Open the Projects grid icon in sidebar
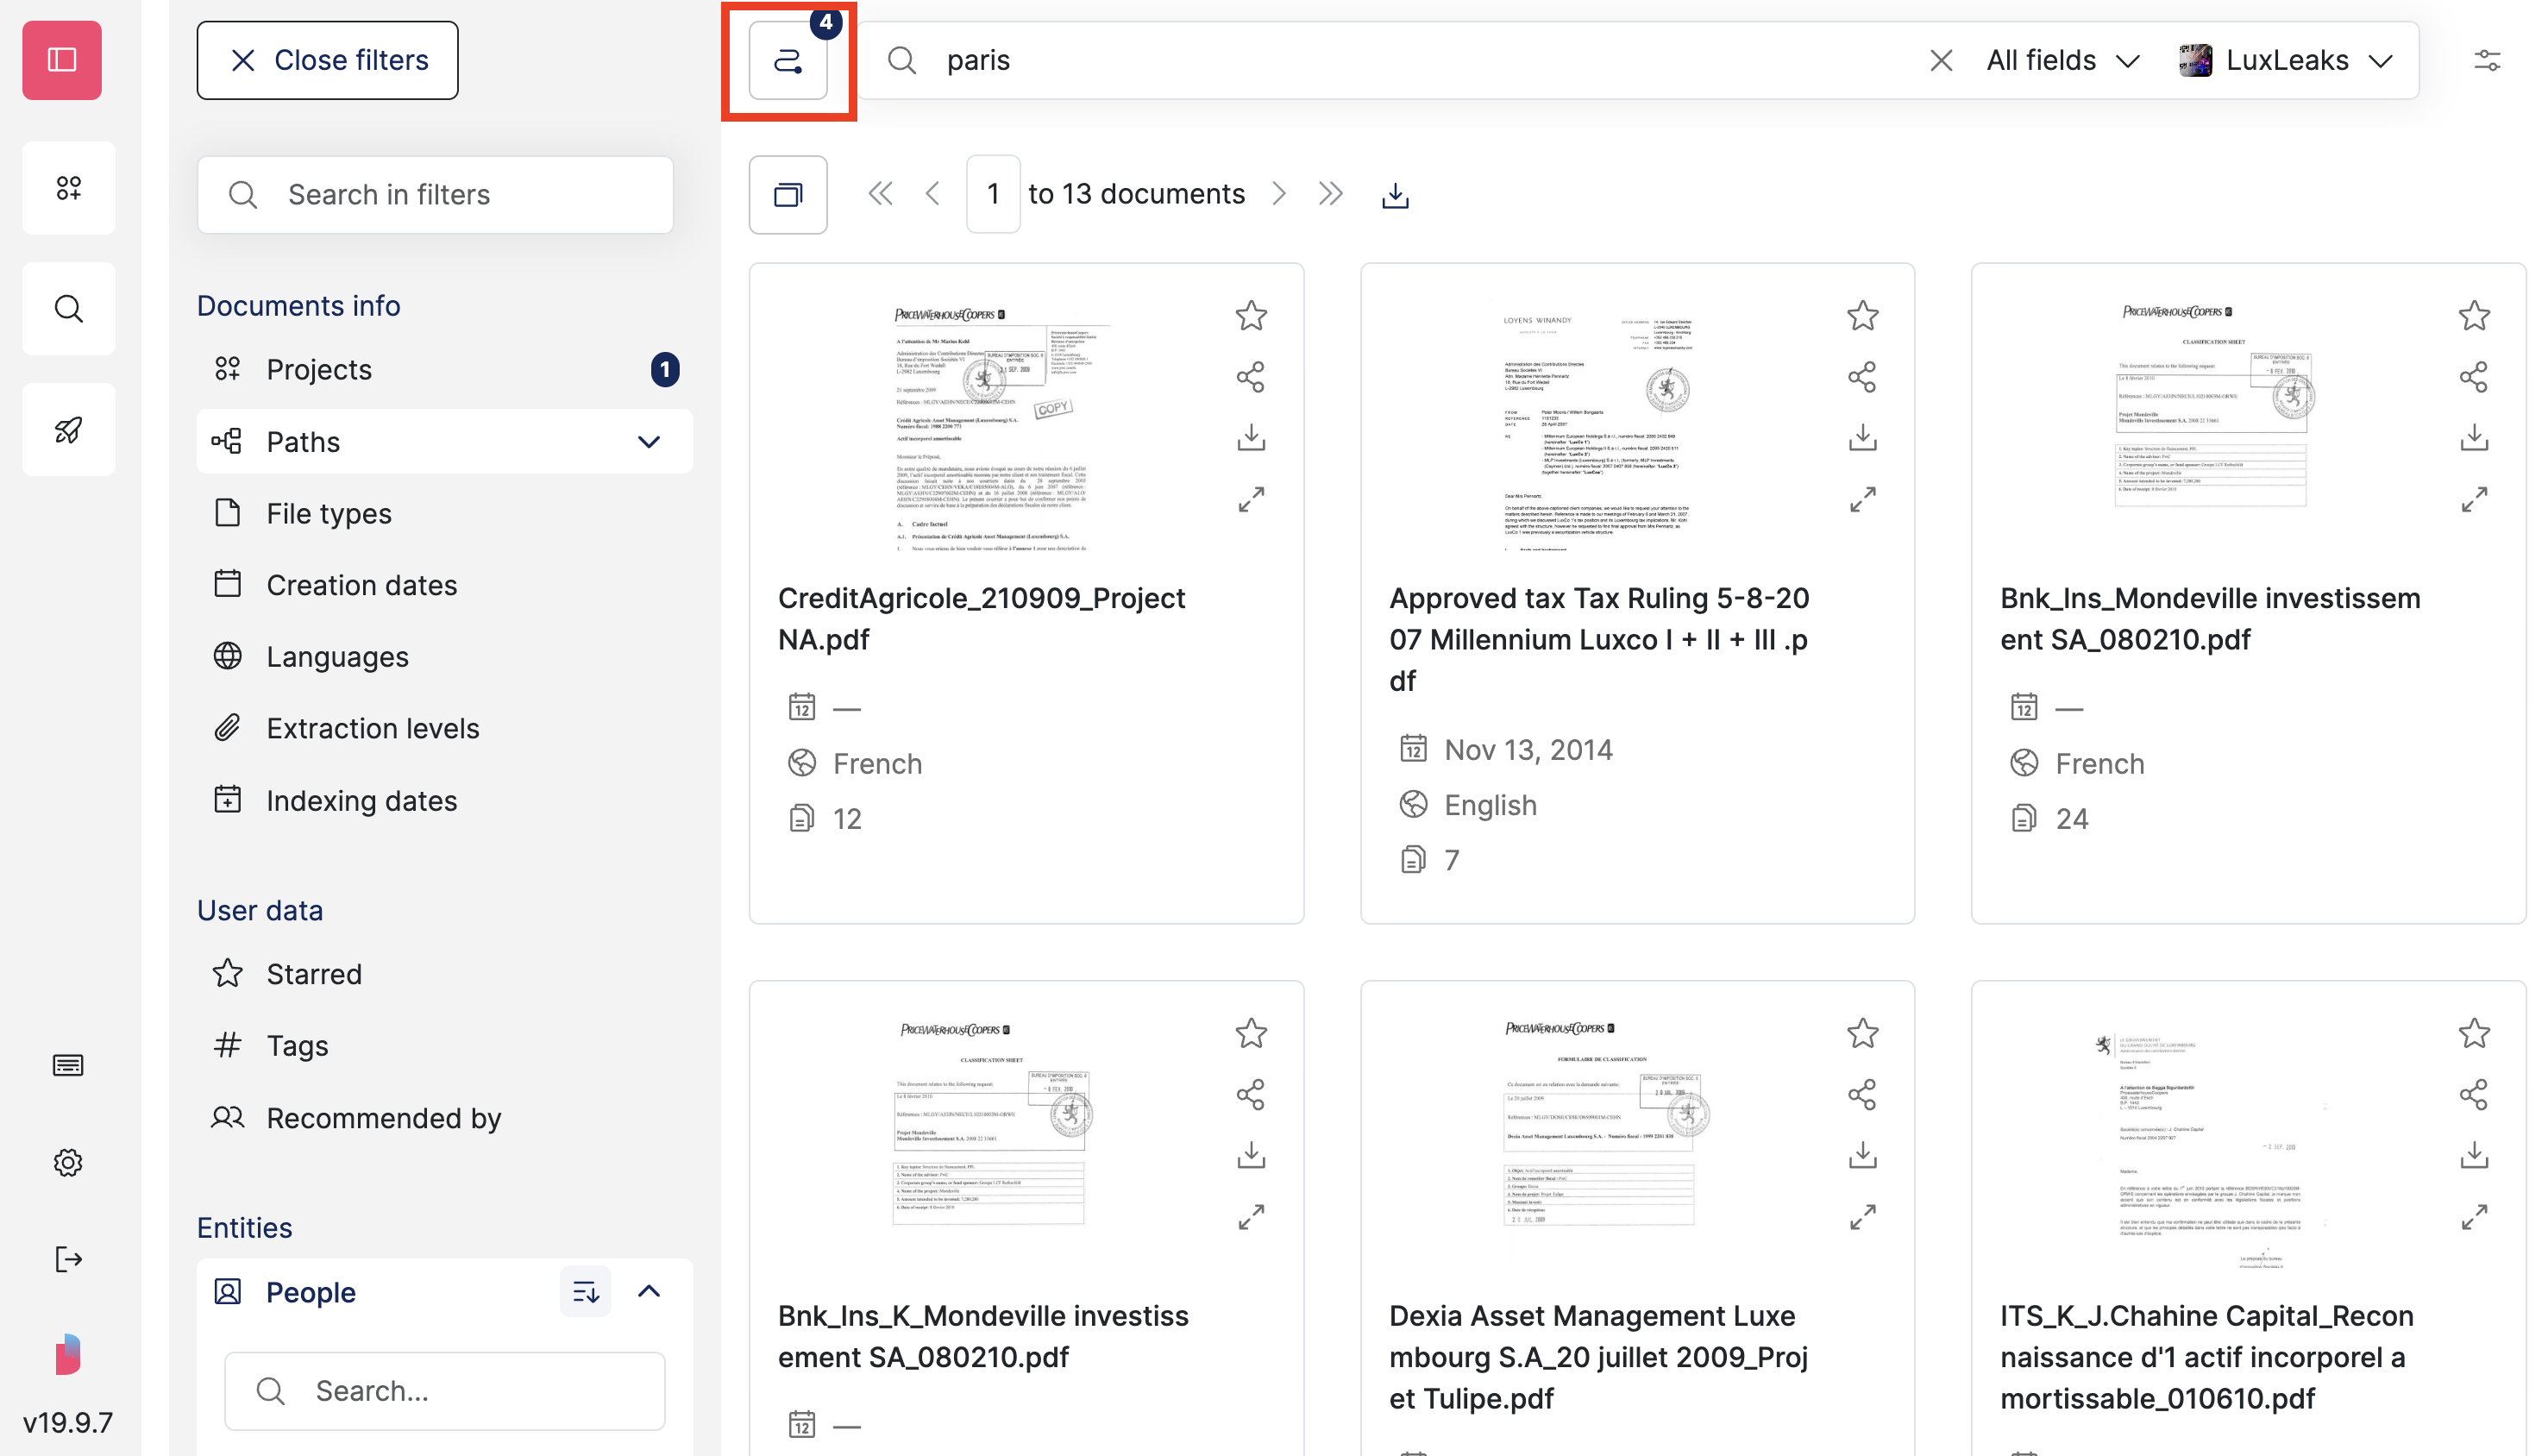 pyautogui.click(x=68, y=187)
